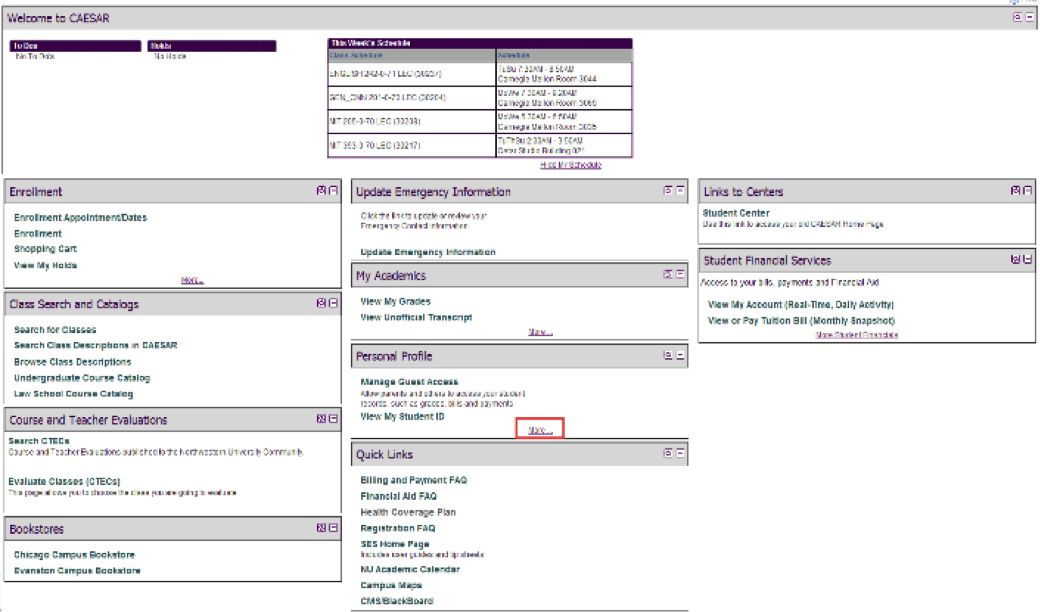Open the Enrollment link under Enrollment Appointment/Dates
The width and height of the screenshot is (1040, 612).
(x=38, y=233)
